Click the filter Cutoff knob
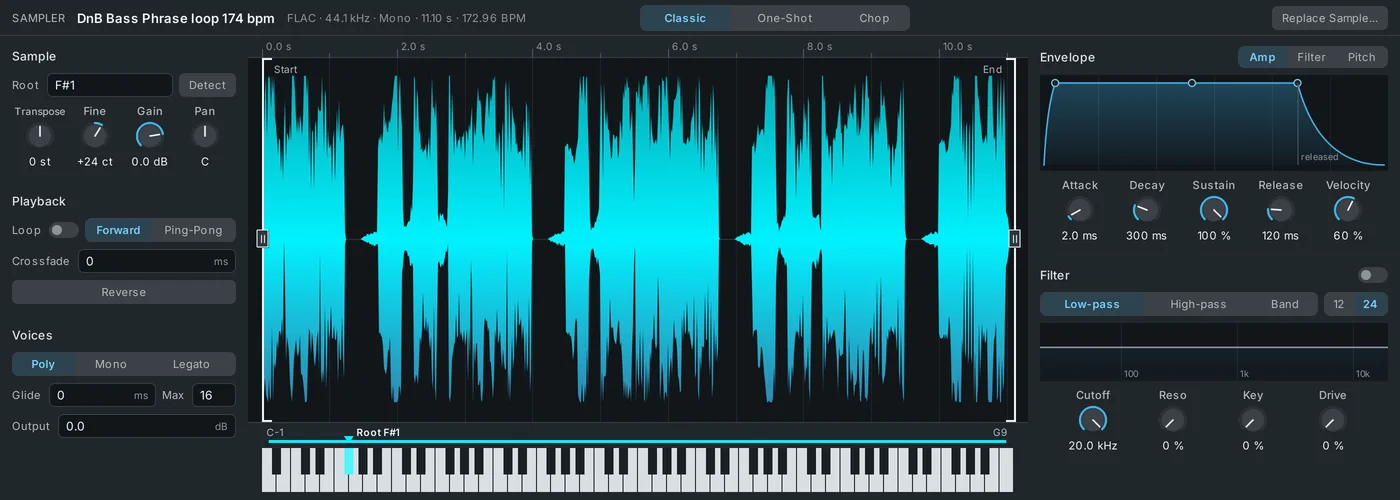The width and height of the screenshot is (1400, 500). coord(1093,420)
